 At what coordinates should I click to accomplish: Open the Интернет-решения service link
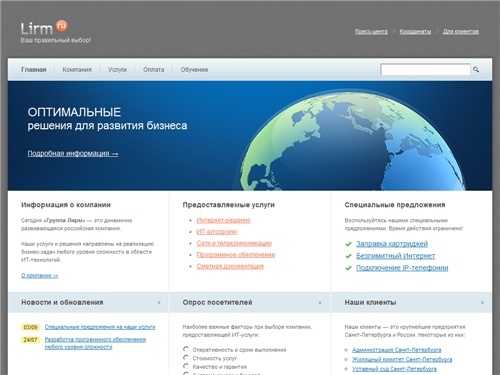pyautogui.click(x=223, y=220)
